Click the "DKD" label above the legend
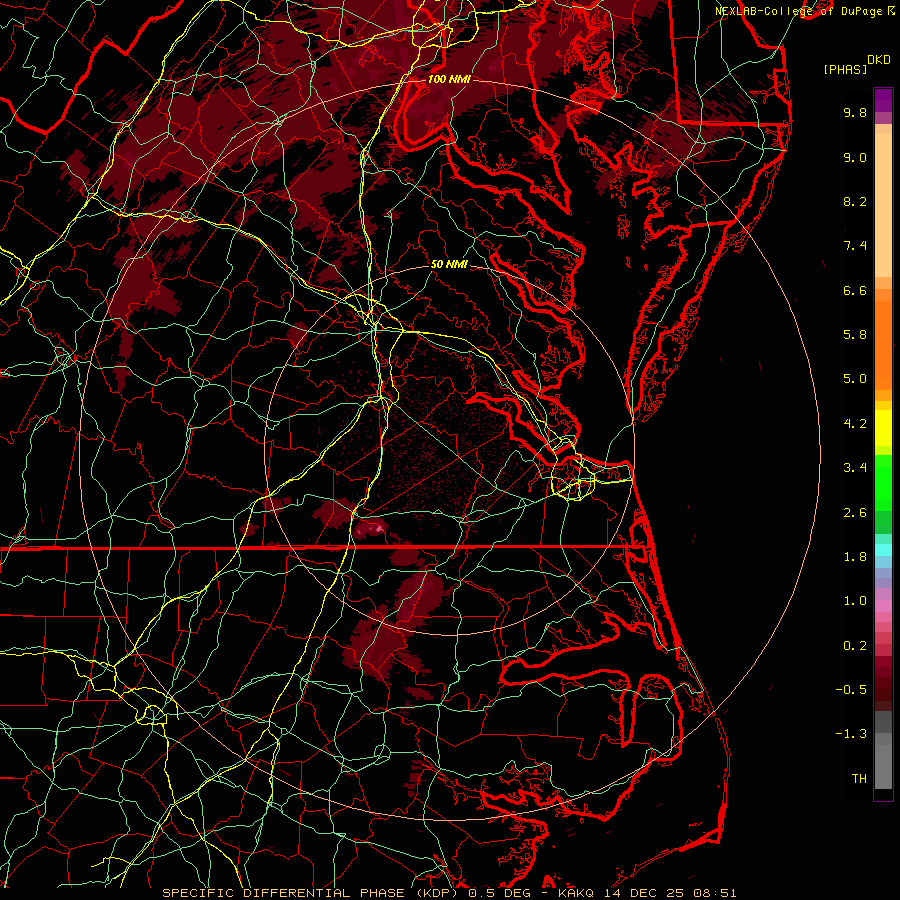900x900 pixels. pyautogui.click(x=879, y=60)
